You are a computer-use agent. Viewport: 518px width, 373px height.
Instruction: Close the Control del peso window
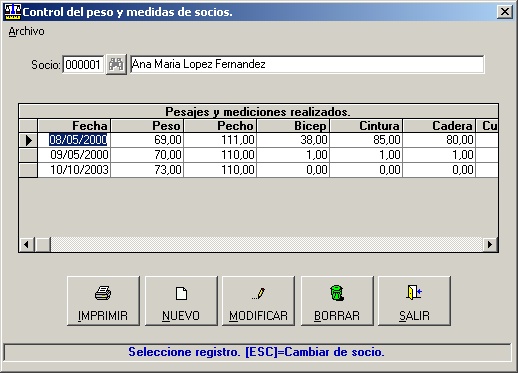click(505, 12)
